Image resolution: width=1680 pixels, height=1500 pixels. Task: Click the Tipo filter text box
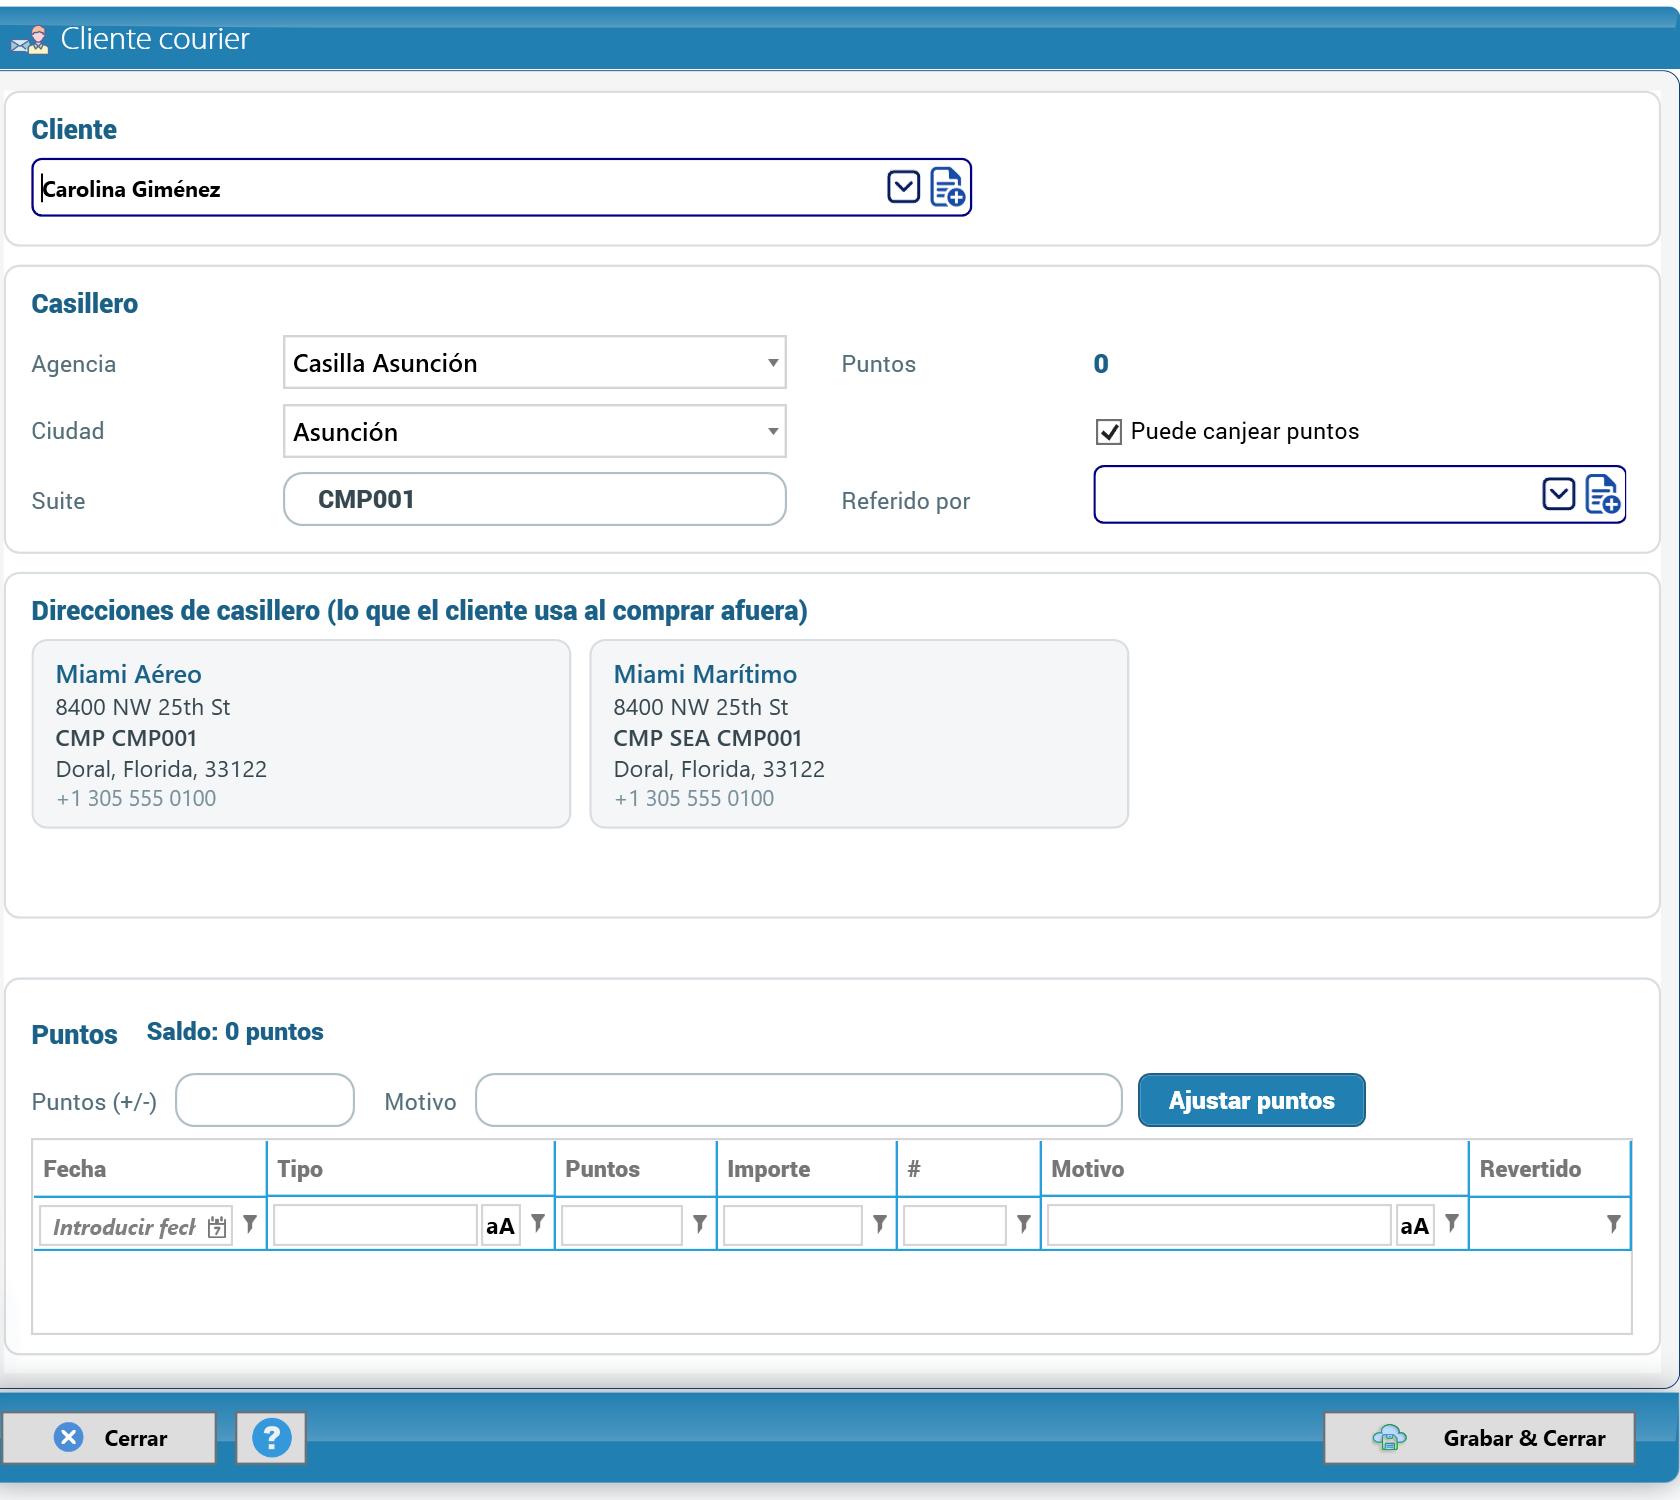click(376, 1226)
